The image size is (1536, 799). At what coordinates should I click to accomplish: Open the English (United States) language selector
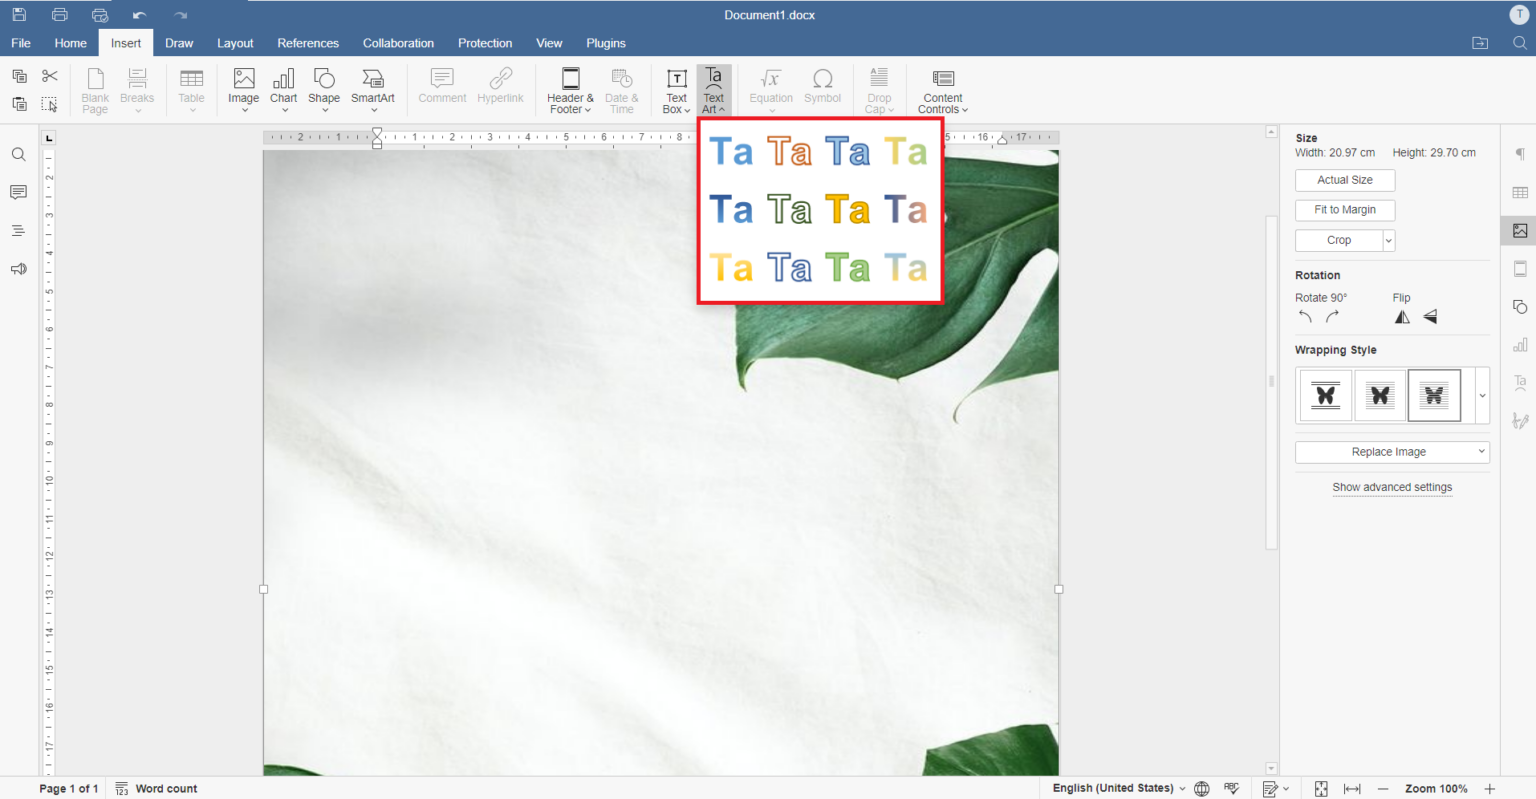pos(1113,788)
